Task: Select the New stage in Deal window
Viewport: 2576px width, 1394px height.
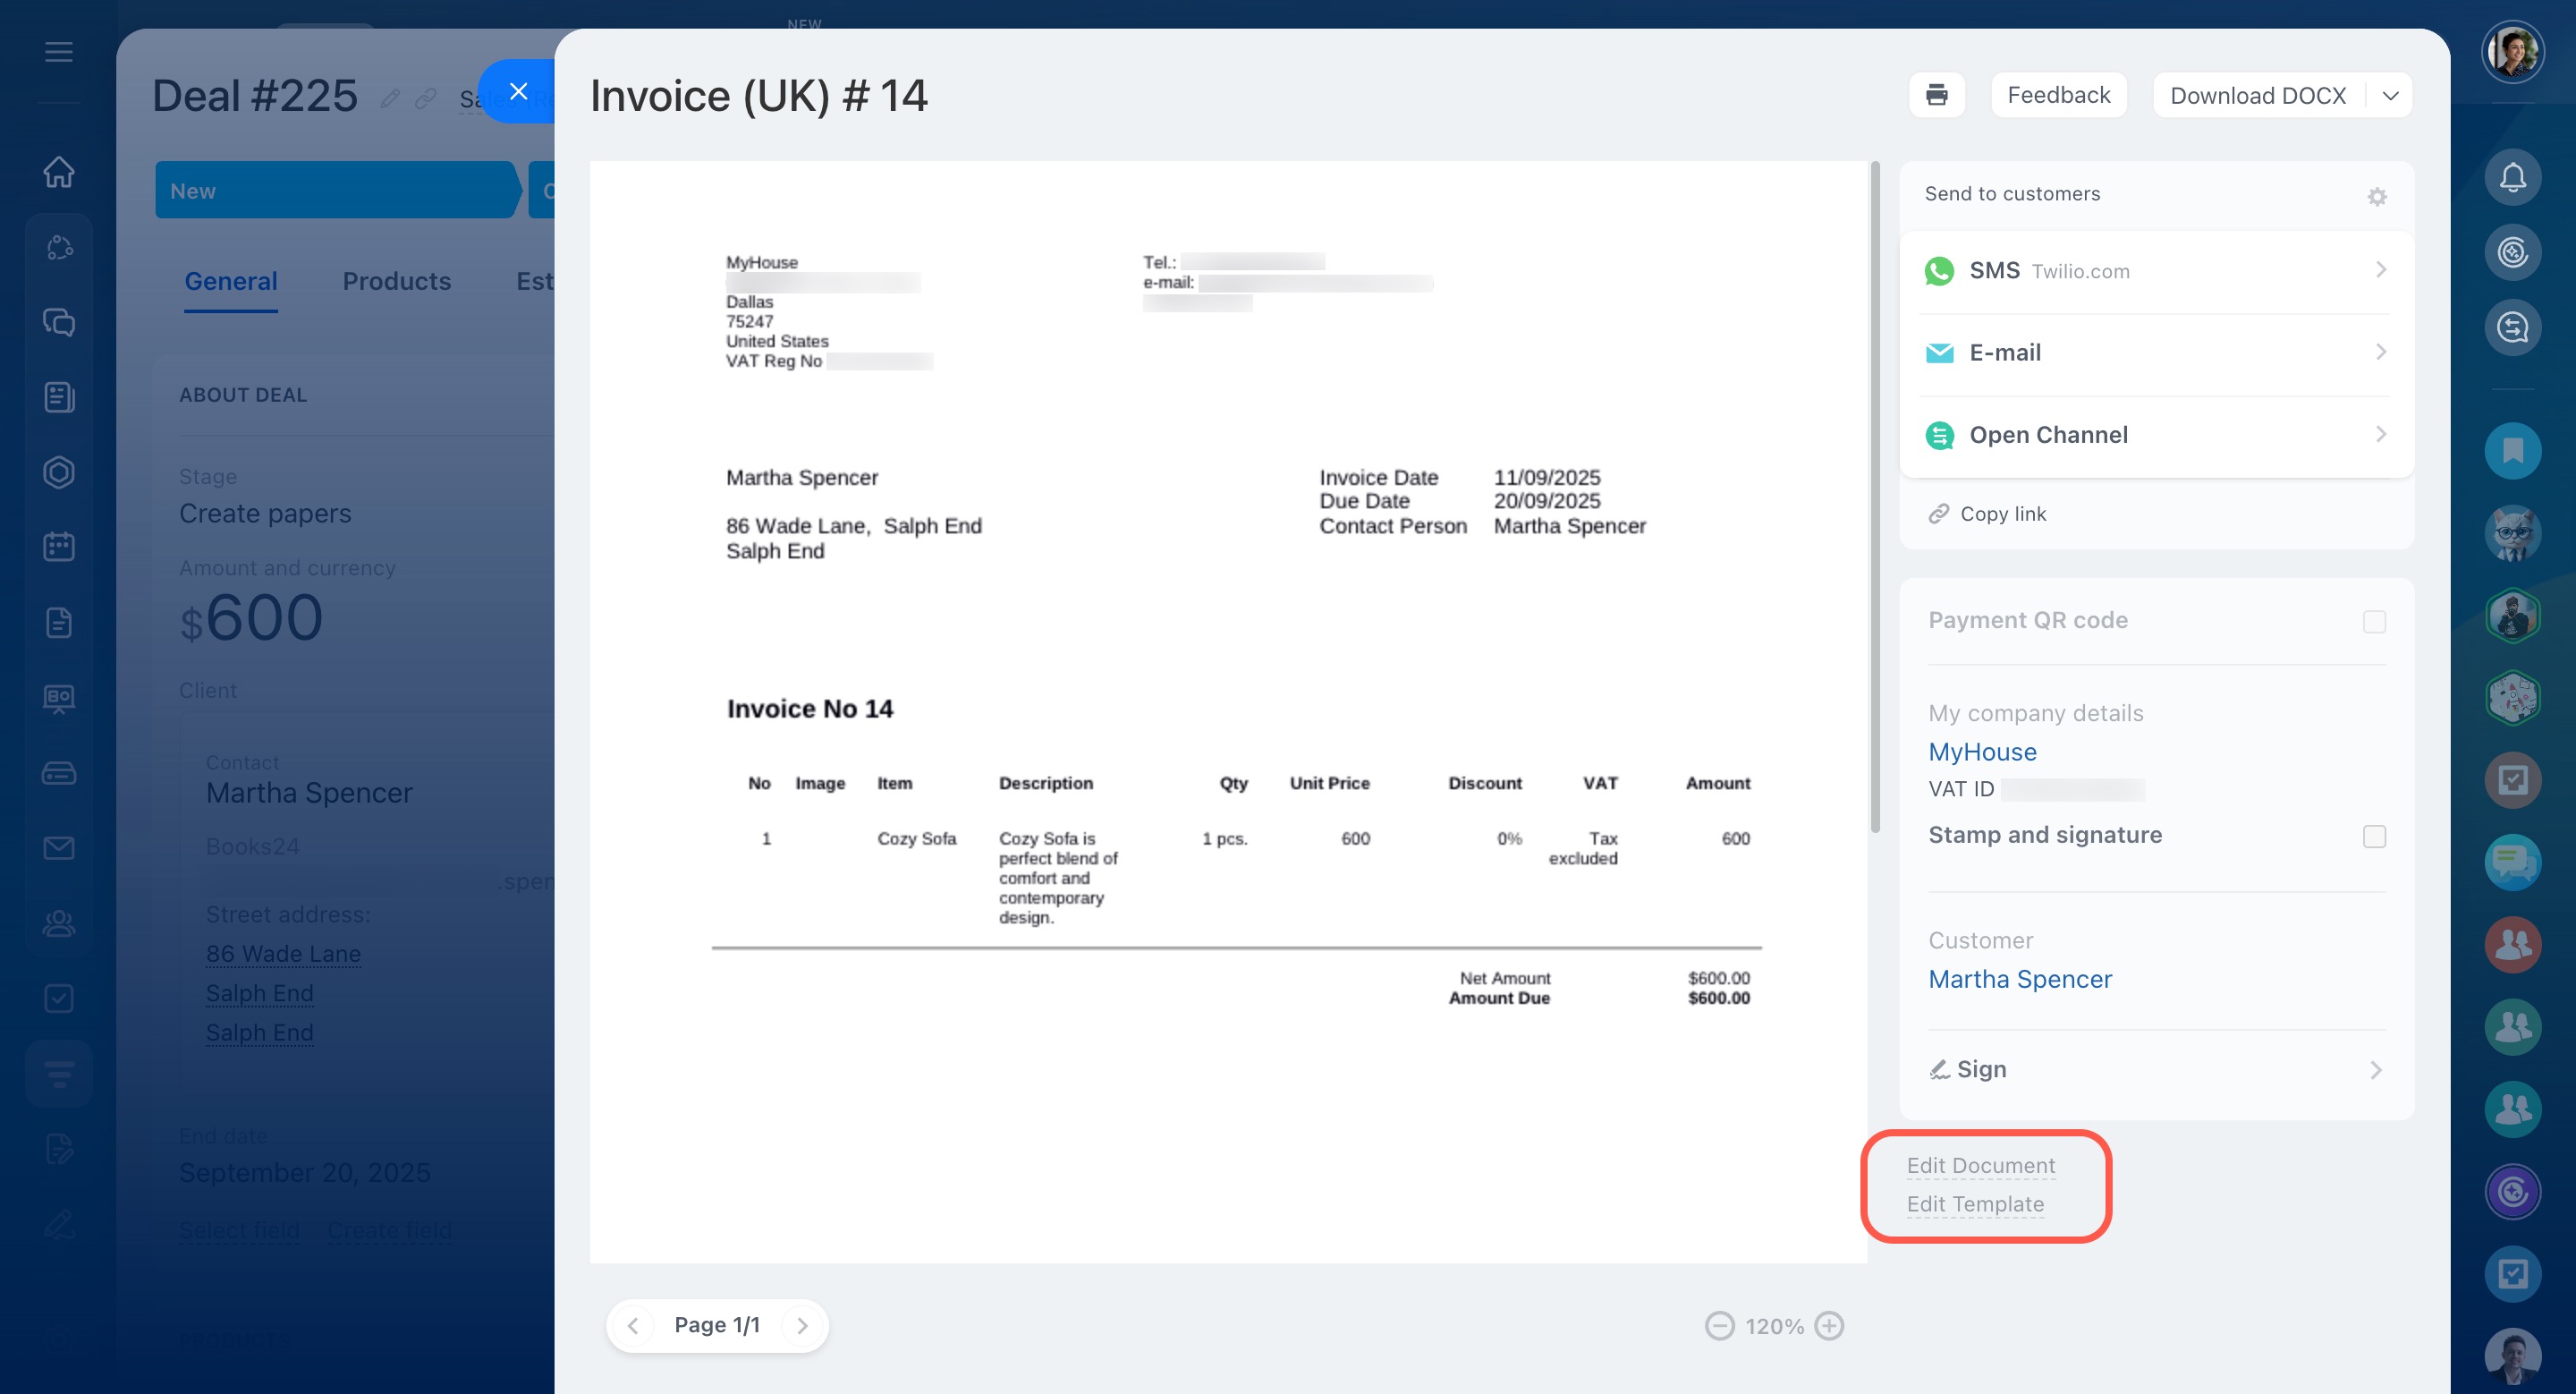Action: [x=336, y=190]
